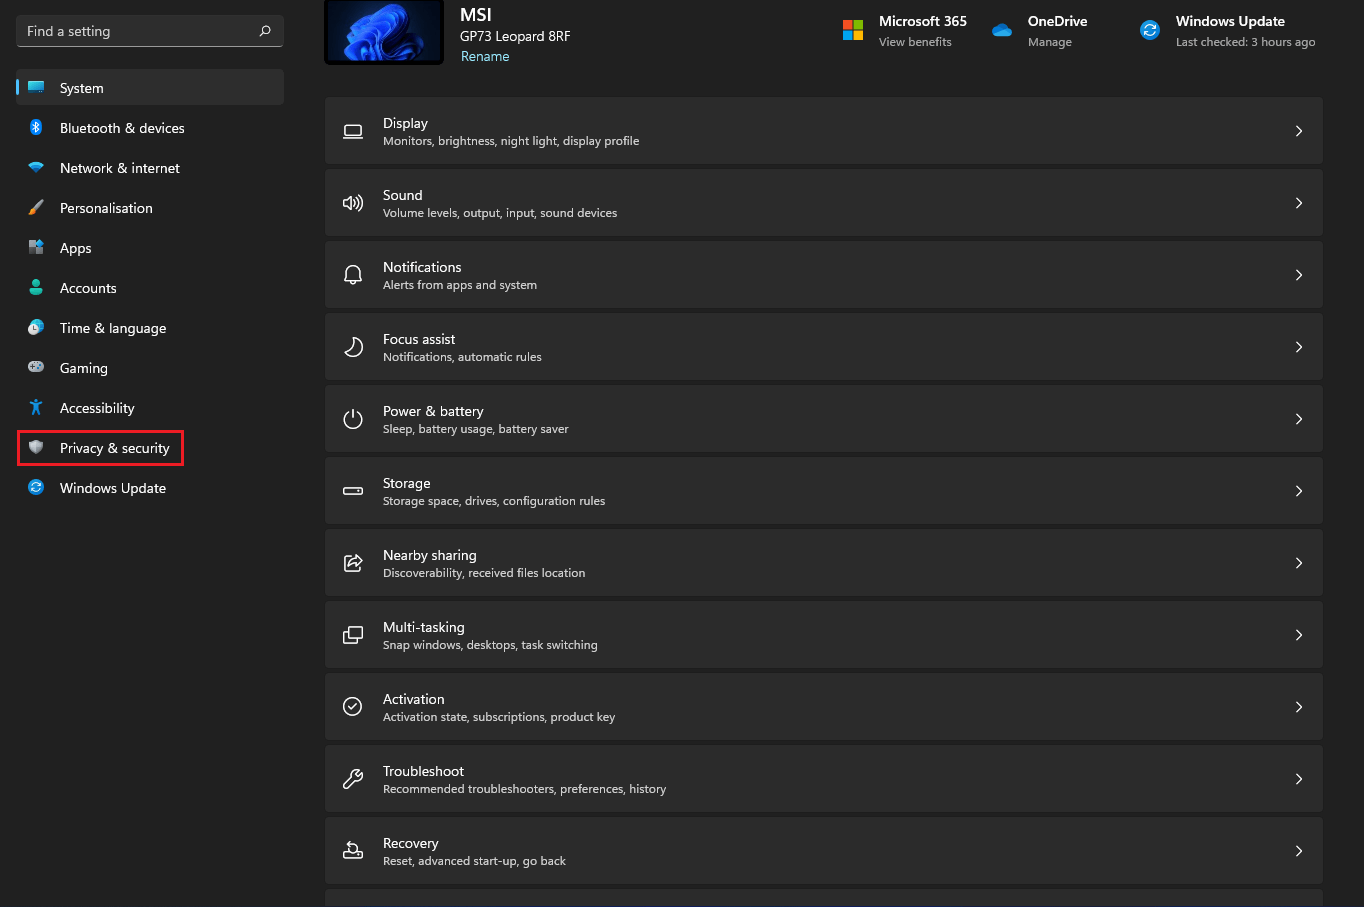
Task: Open the Apps settings category
Action: pyautogui.click(x=75, y=248)
